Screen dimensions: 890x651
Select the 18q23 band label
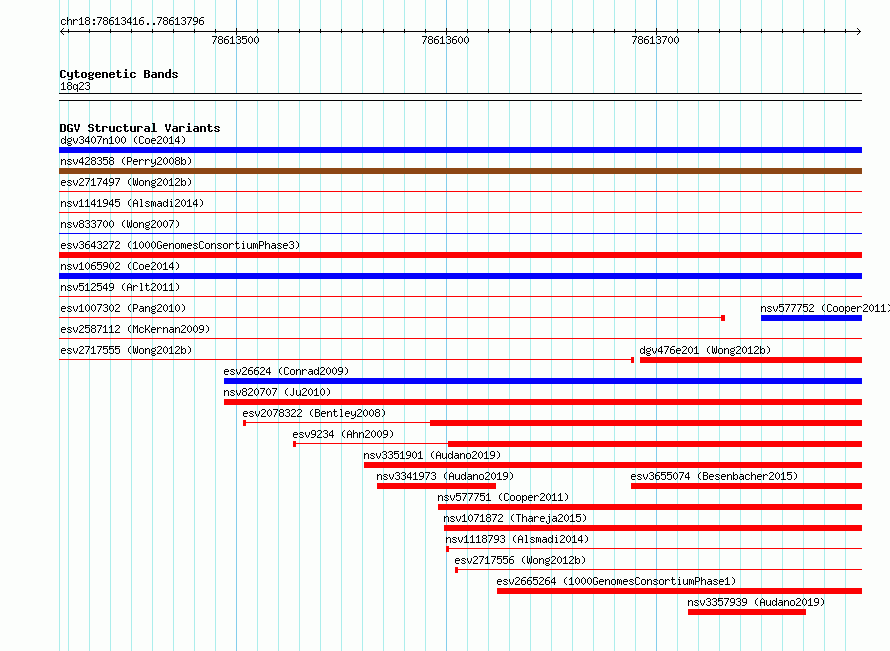click(x=75, y=86)
